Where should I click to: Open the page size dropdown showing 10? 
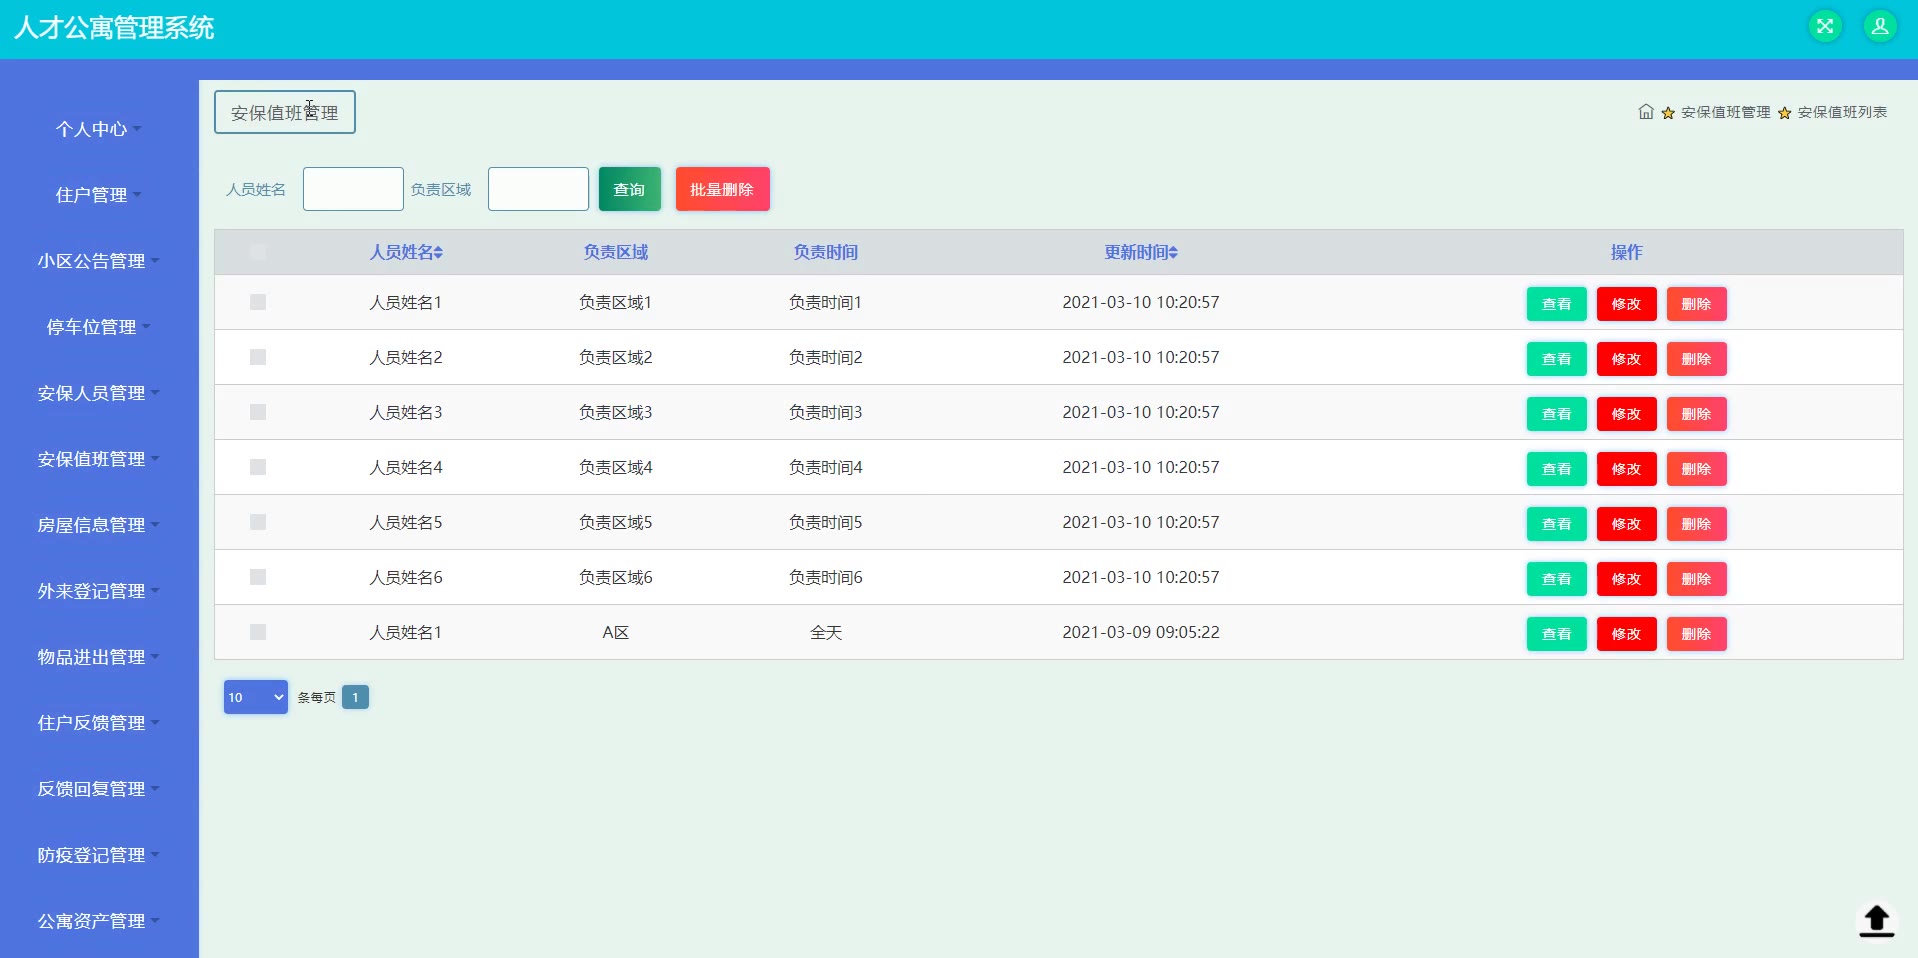(x=255, y=697)
